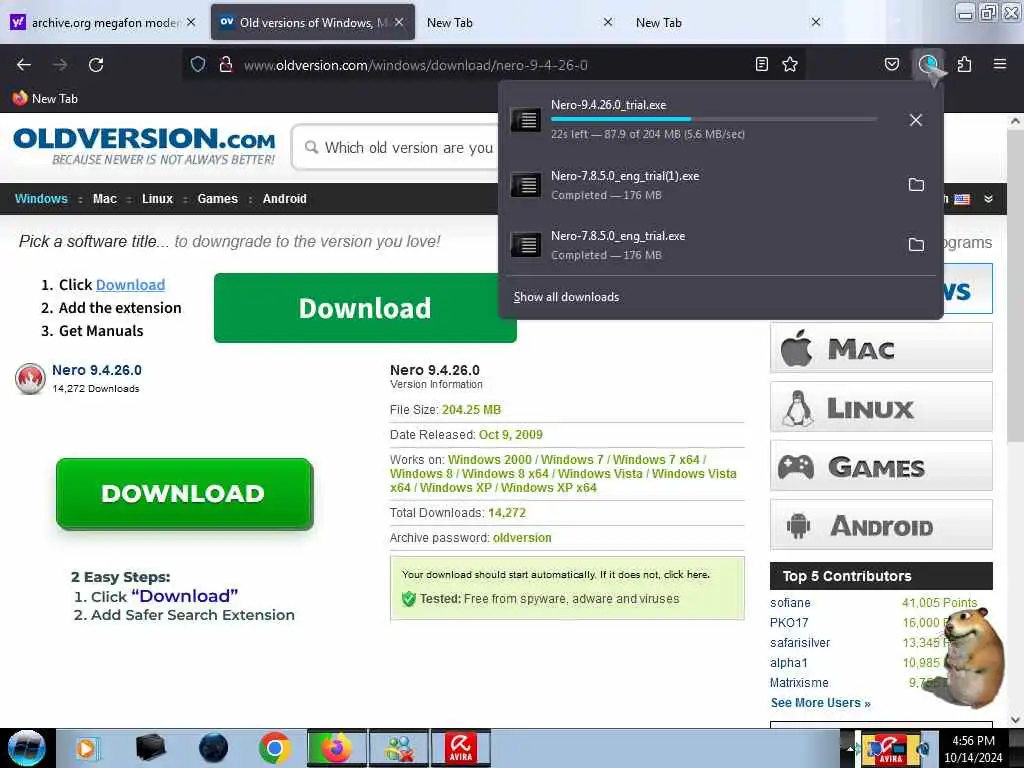
Task: Open the Mac category button
Action: click(x=881, y=348)
